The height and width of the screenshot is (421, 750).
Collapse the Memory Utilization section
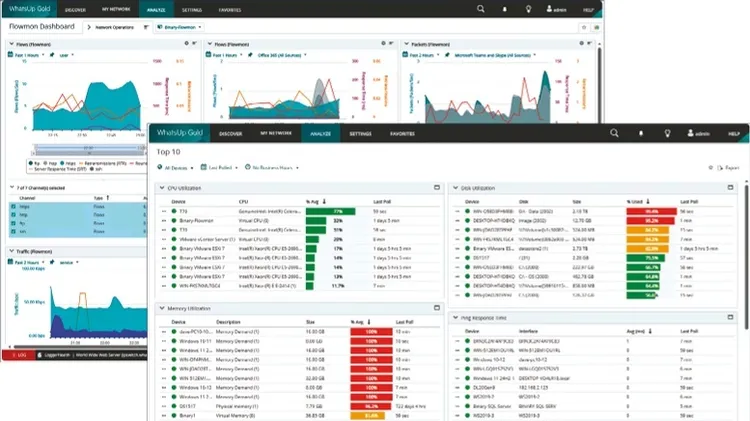[x=162, y=308]
